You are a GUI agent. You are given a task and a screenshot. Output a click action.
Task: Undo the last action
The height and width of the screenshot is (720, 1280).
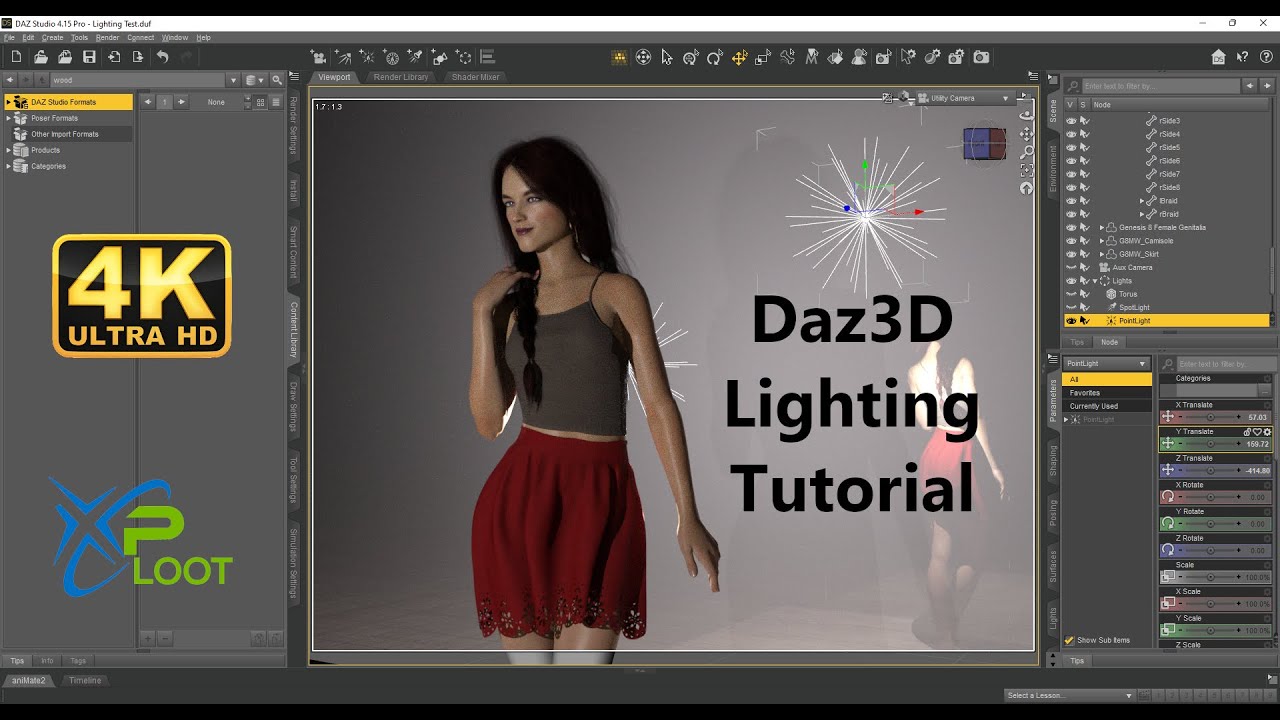[162, 57]
